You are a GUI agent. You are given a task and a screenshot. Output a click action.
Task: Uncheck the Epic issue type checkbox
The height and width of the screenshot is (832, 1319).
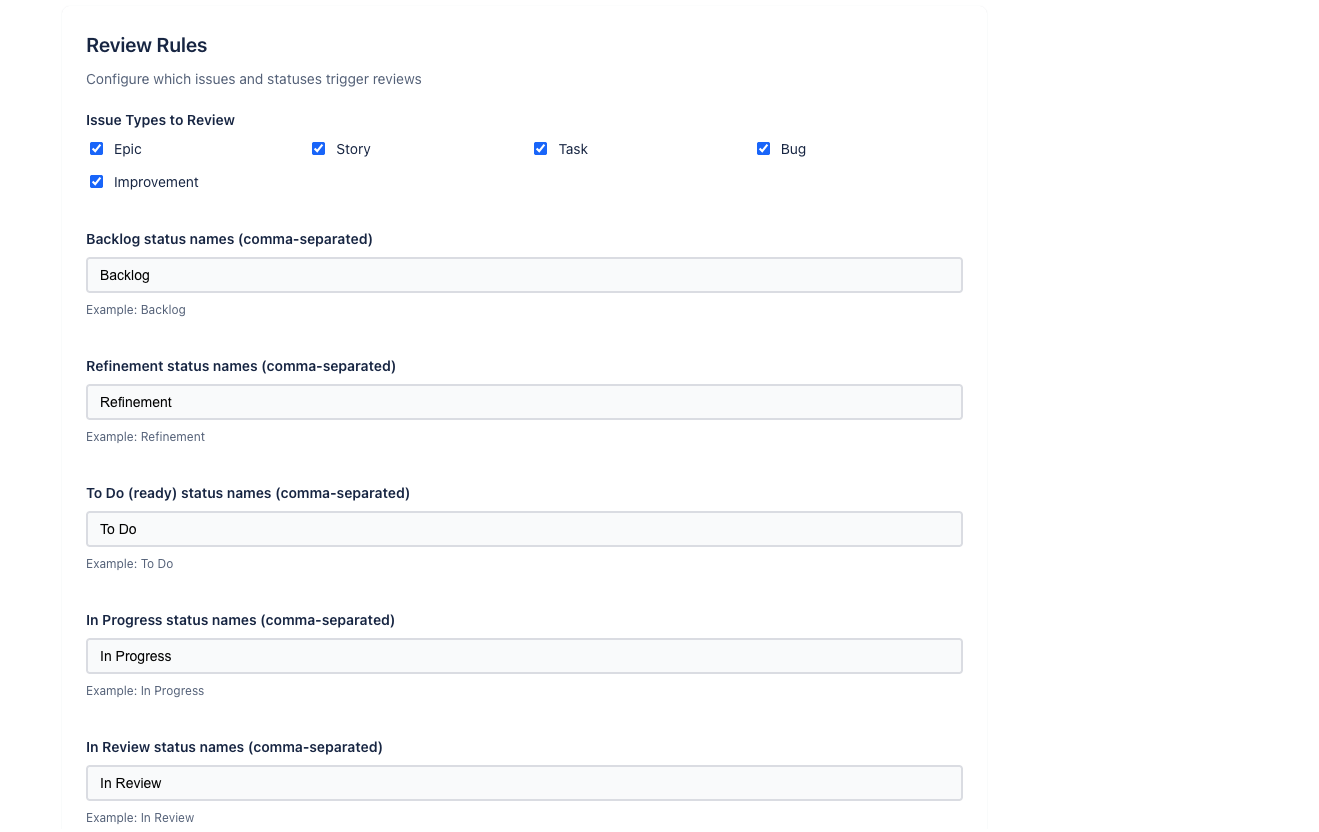pos(97,149)
